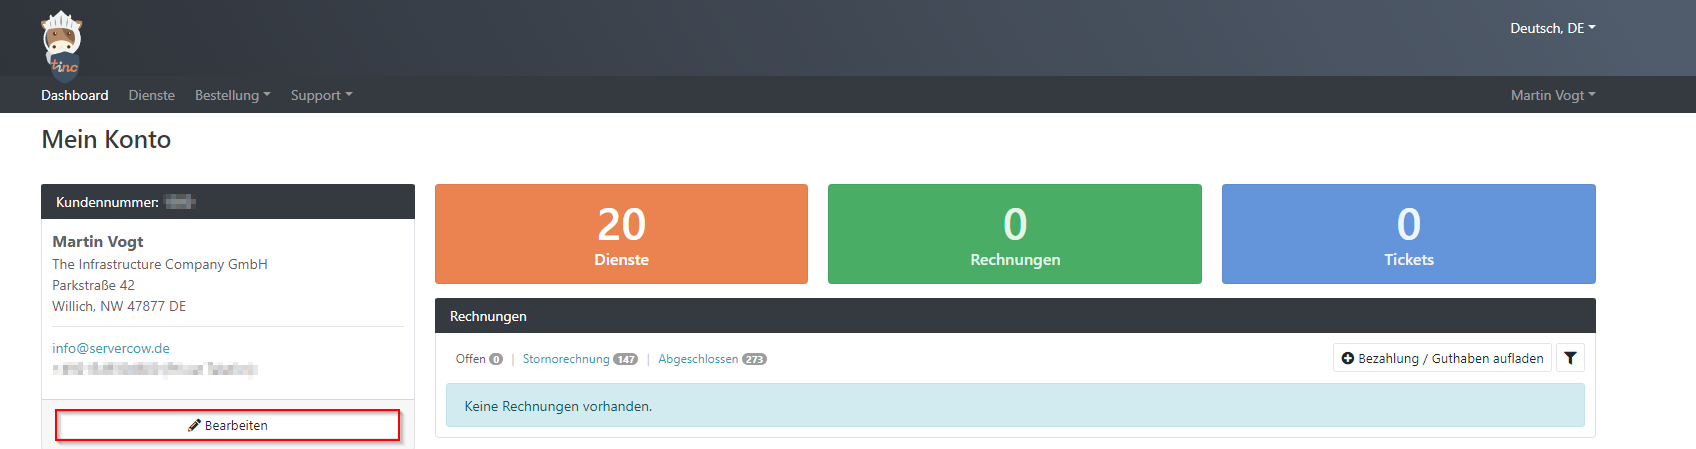The width and height of the screenshot is (1696, 449).
Task: Open the Dashboard nav item
Action: (x=75, y=95)
